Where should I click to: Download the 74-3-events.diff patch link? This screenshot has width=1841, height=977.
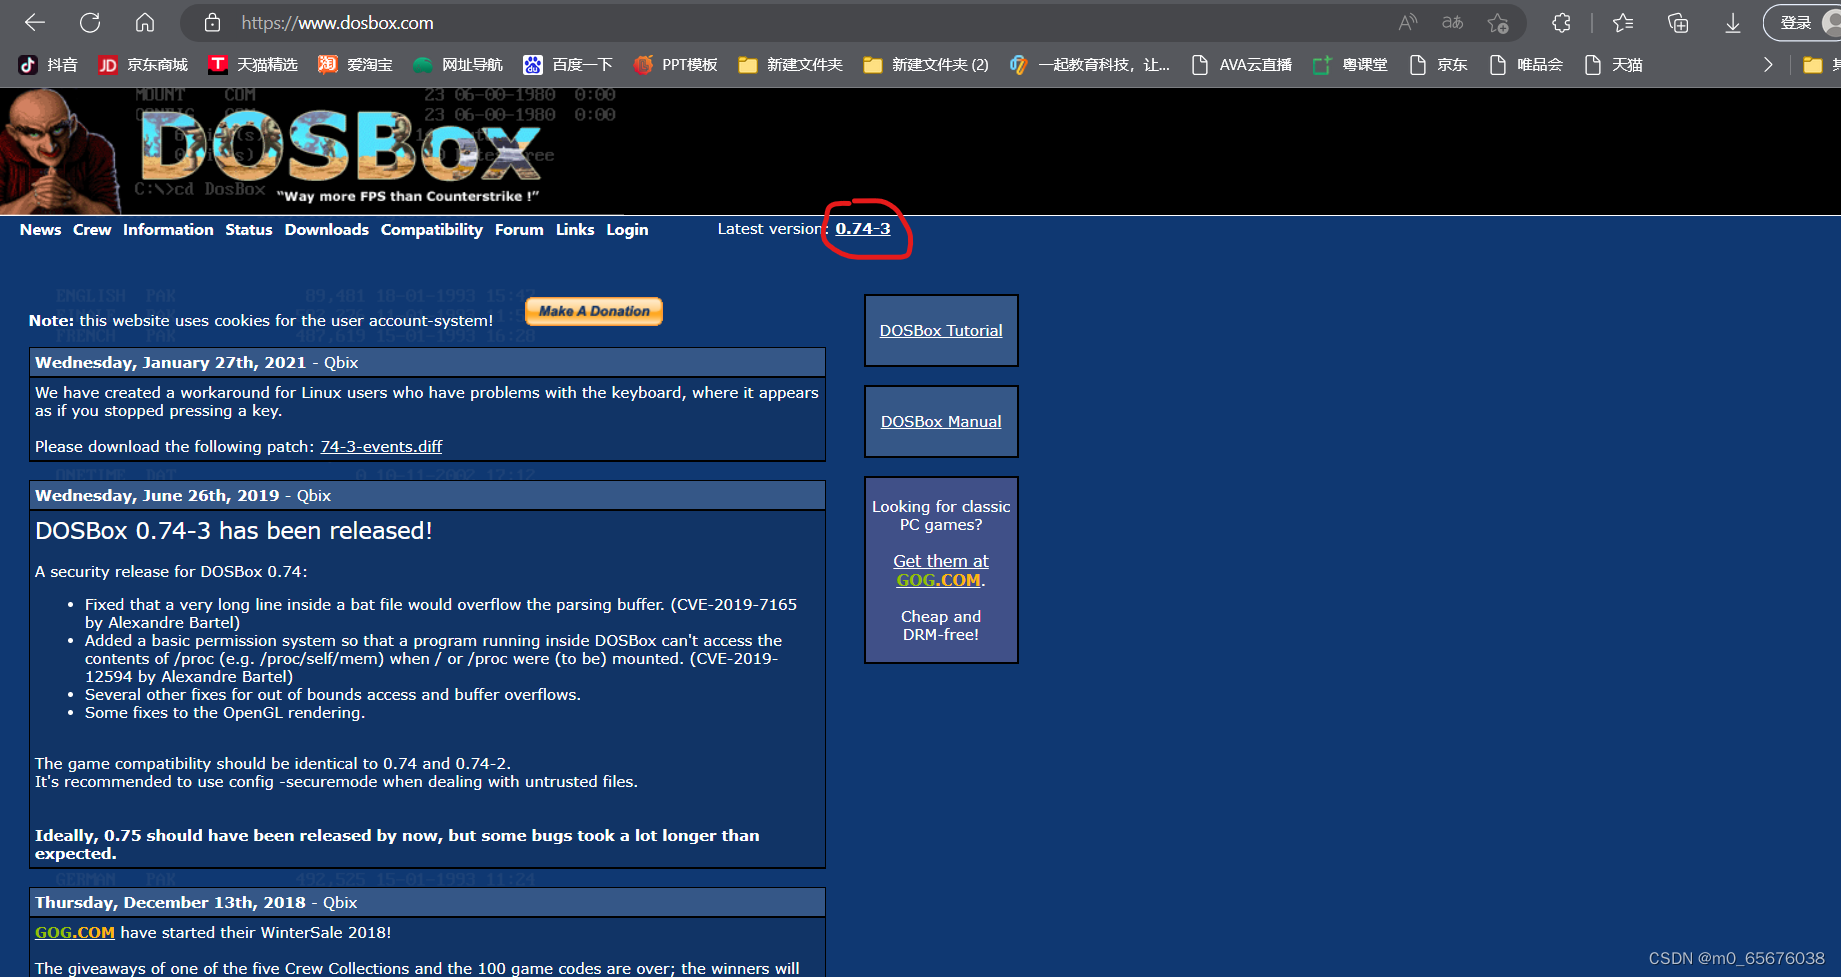(x=381, y=447)
